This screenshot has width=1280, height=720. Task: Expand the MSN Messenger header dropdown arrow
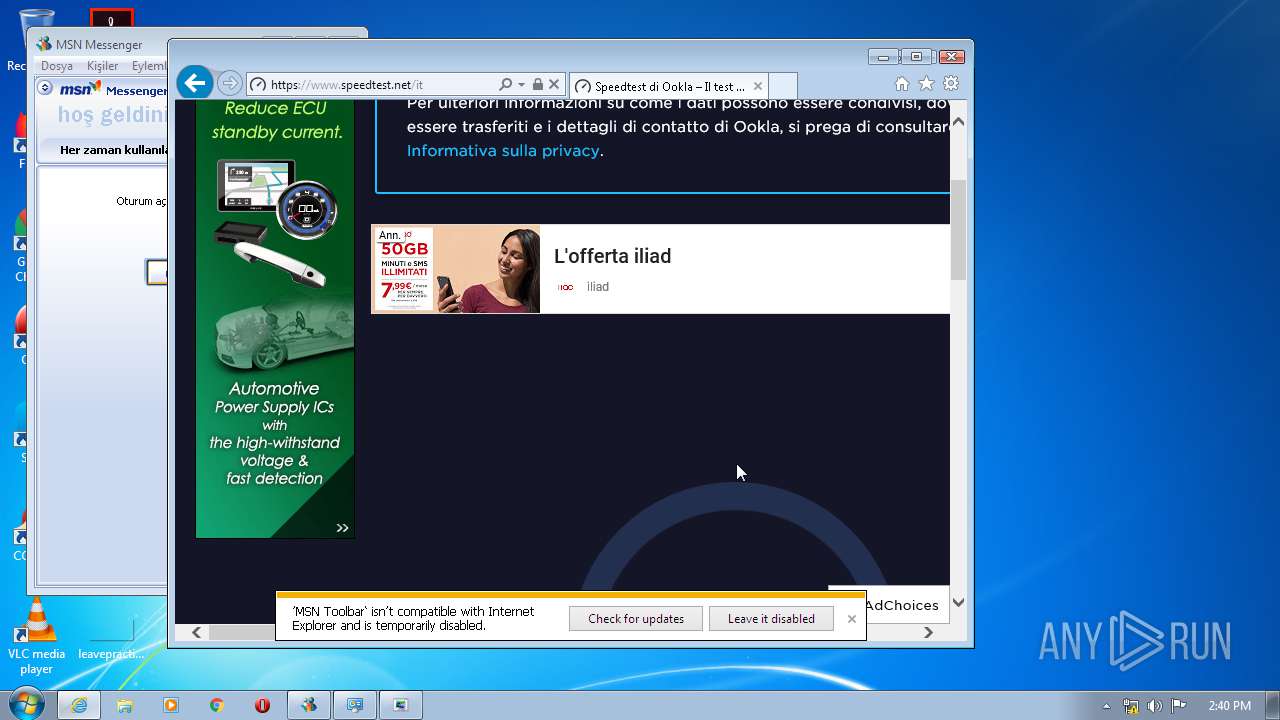[x=45, y=88]
